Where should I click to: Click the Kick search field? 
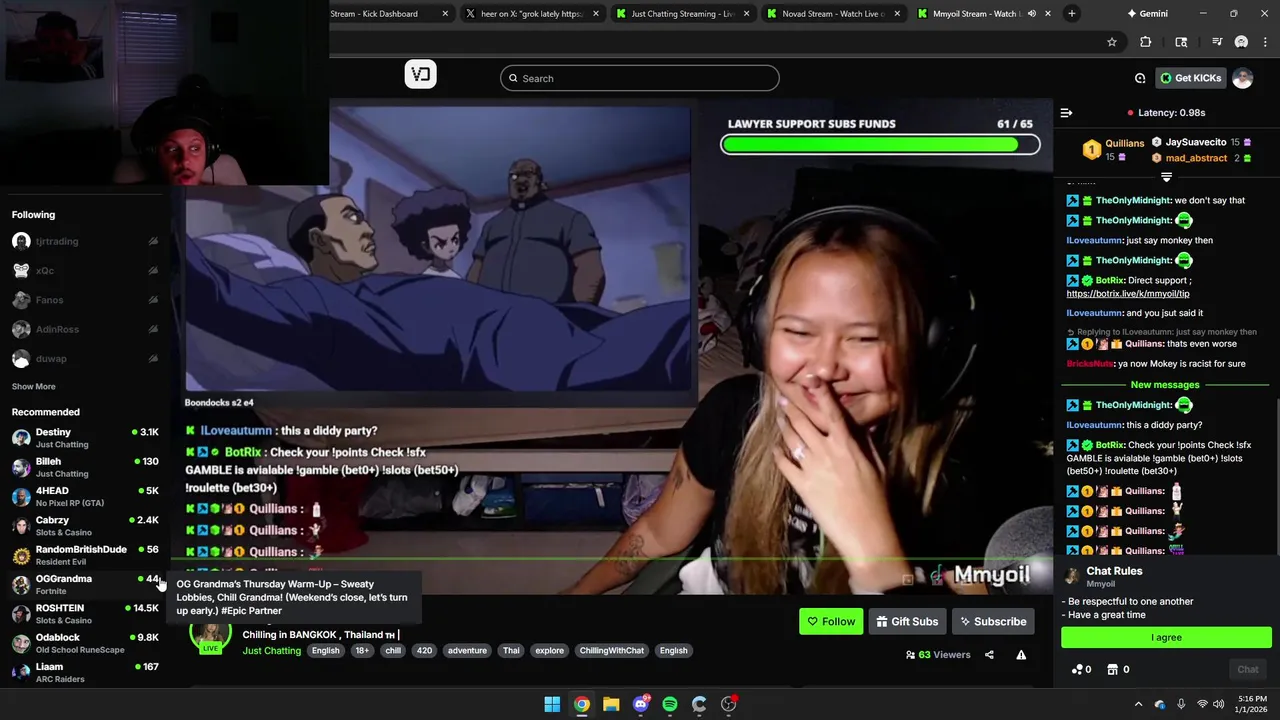pos(640,78)
